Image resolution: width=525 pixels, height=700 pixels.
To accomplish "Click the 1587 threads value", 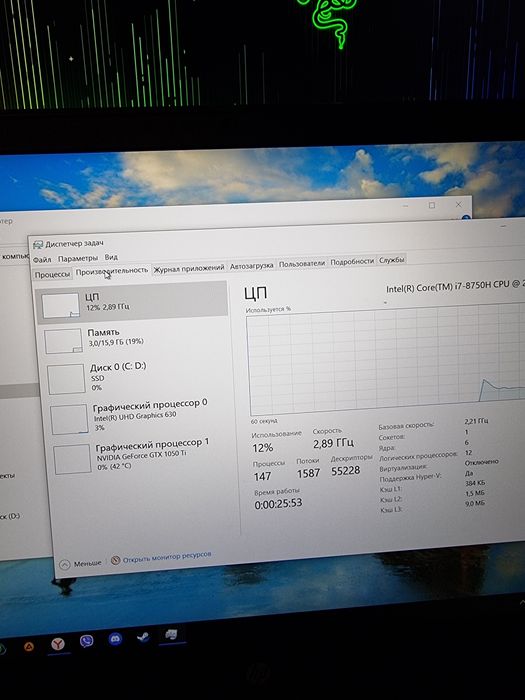I will coord(308,473).
